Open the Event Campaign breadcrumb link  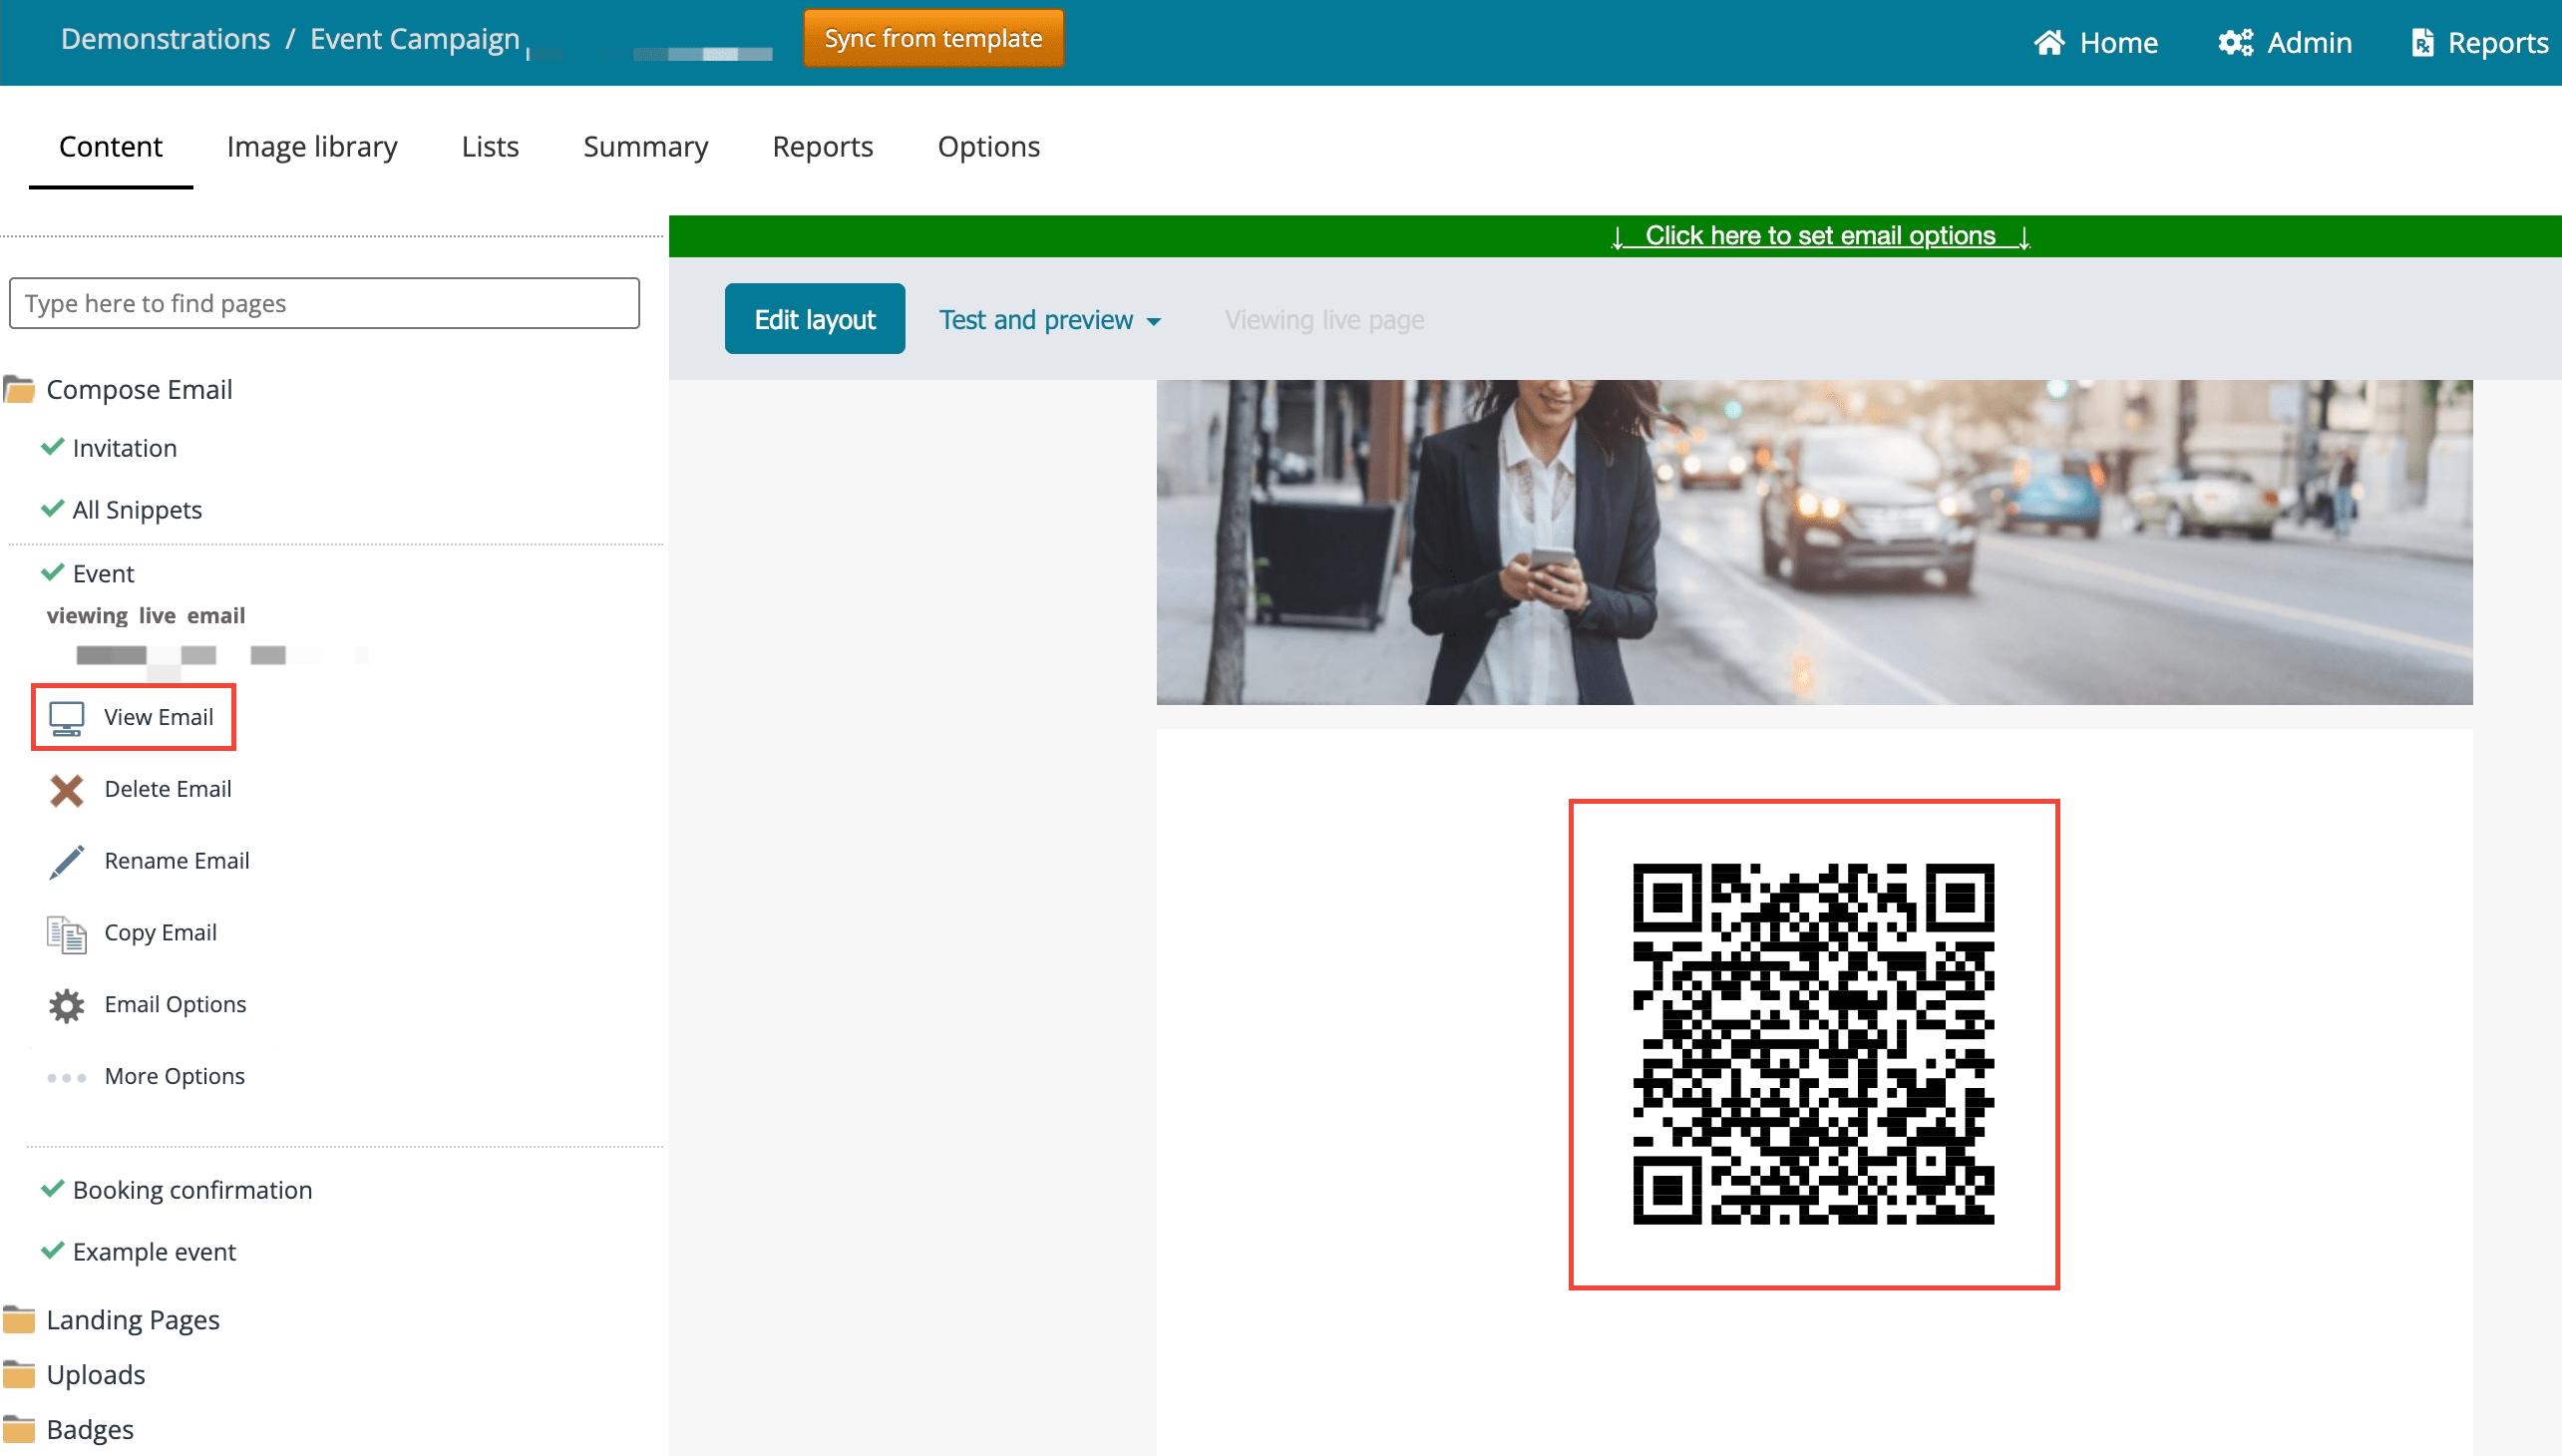pos(415,39)
